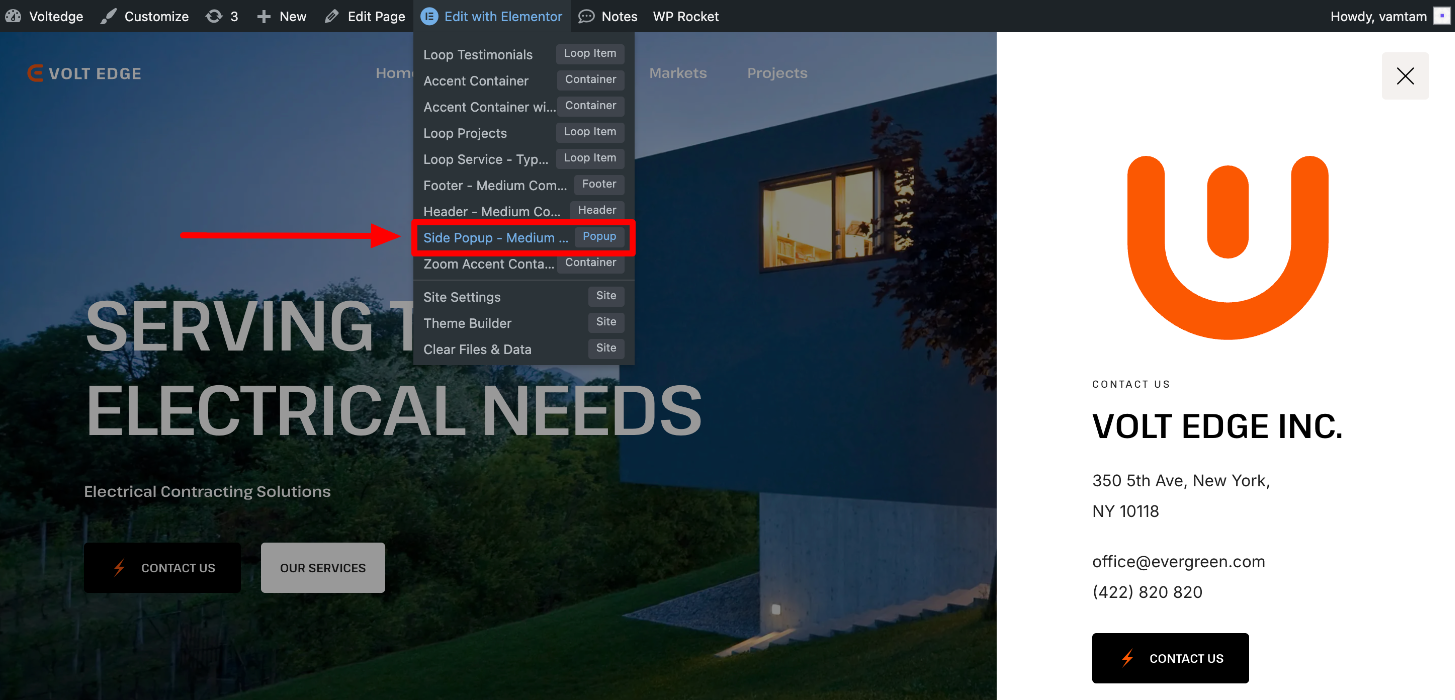The image size is (1455, 700).
Task: Click the Customize paintbrush icon
Action: [108, 16]
